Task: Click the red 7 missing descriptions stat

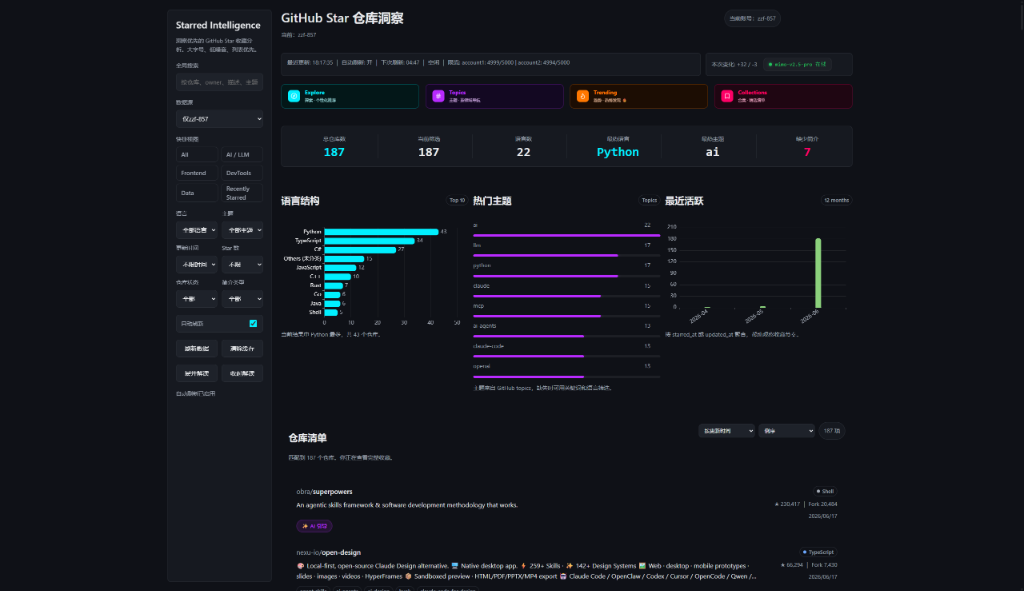Action: pyautogui.click(x=807, y=152)
